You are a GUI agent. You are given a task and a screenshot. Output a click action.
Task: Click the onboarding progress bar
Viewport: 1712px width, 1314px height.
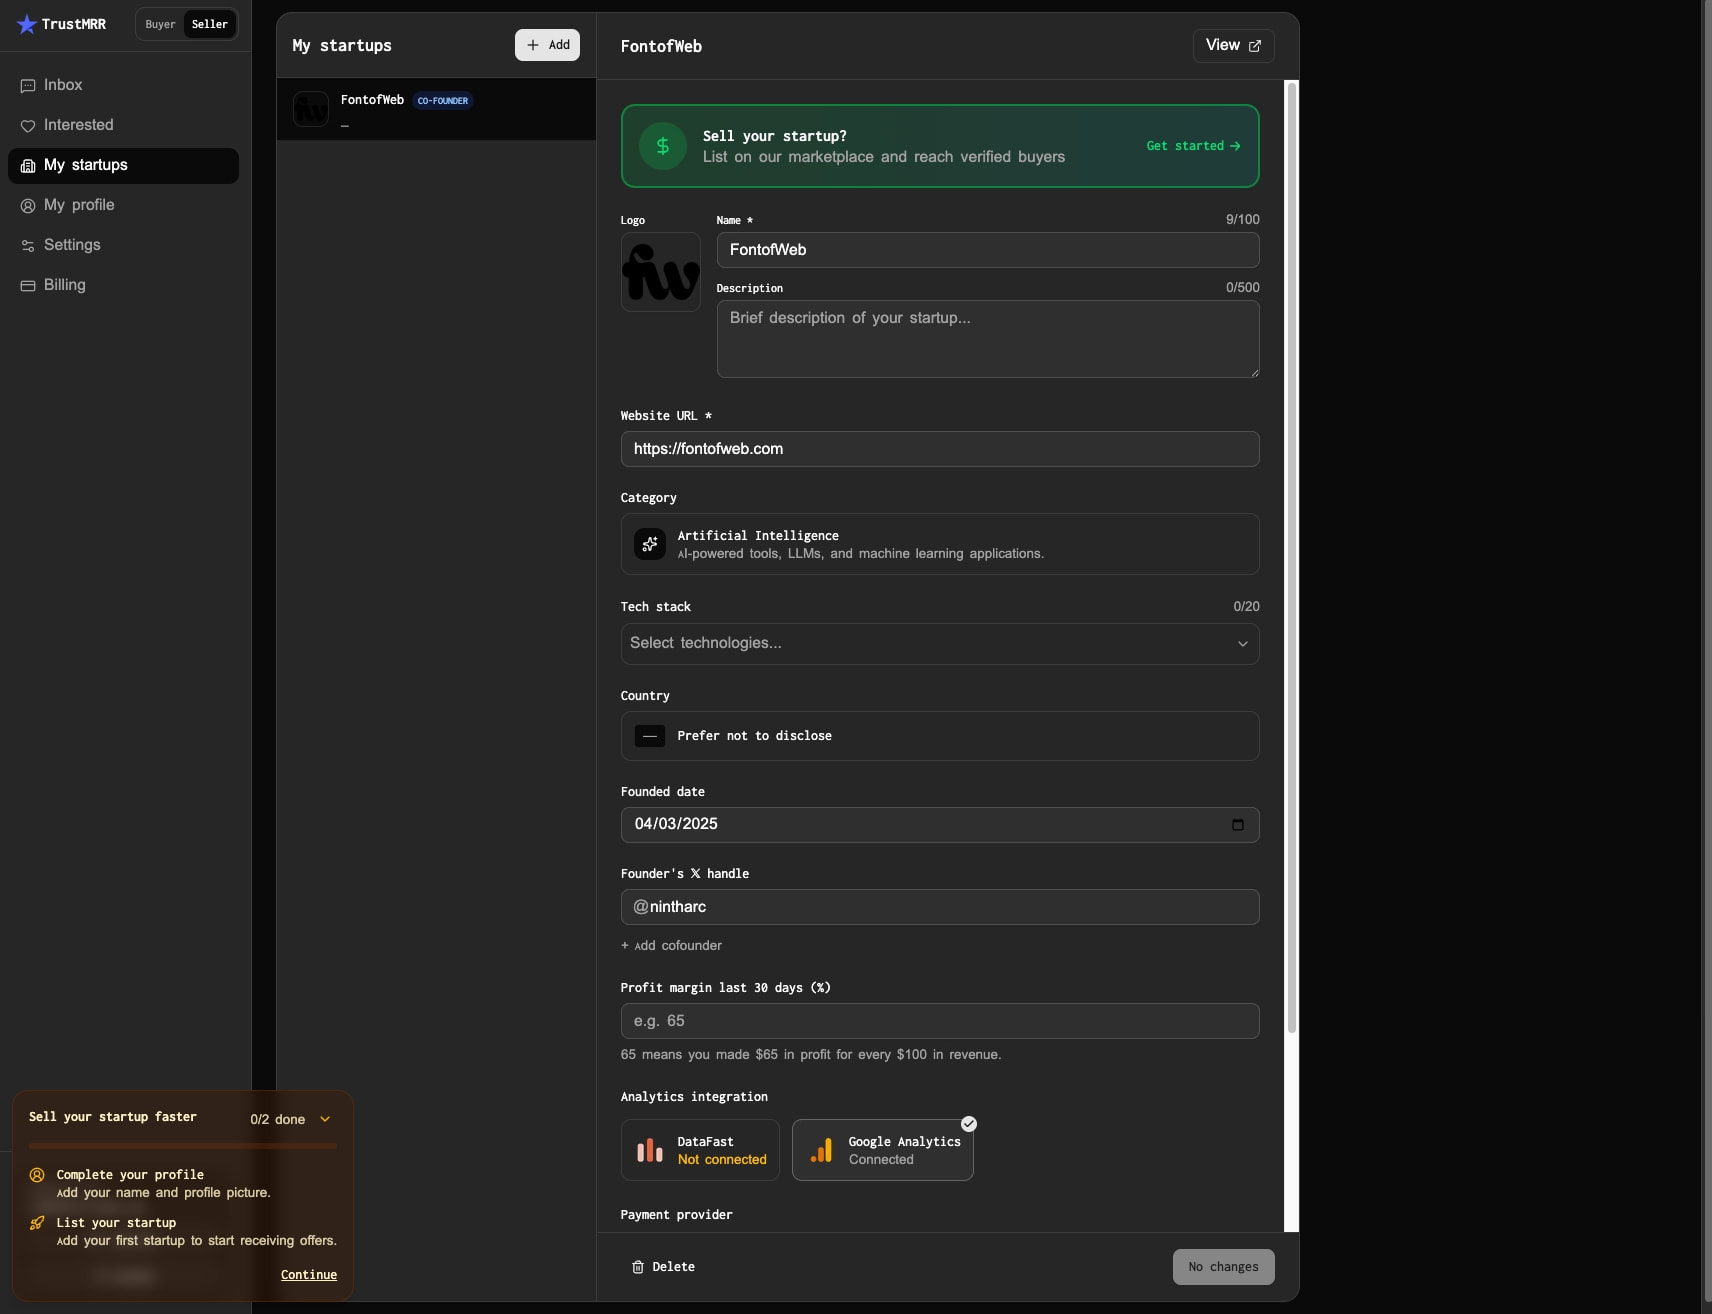point(183,1146)
